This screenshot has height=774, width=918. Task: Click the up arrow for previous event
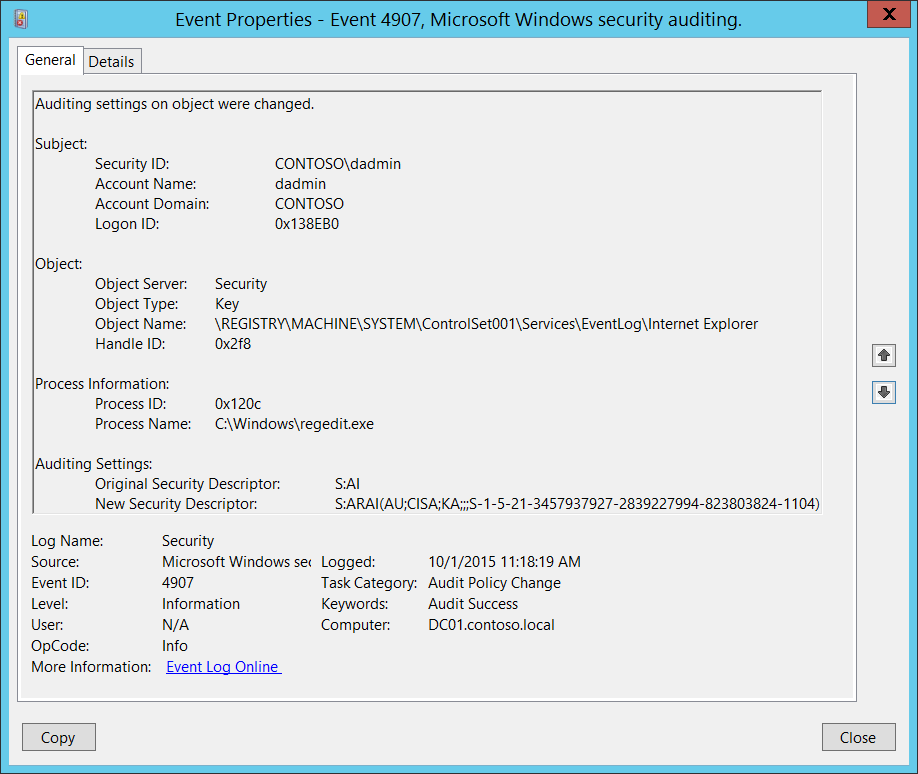click(x=883, y=355)
